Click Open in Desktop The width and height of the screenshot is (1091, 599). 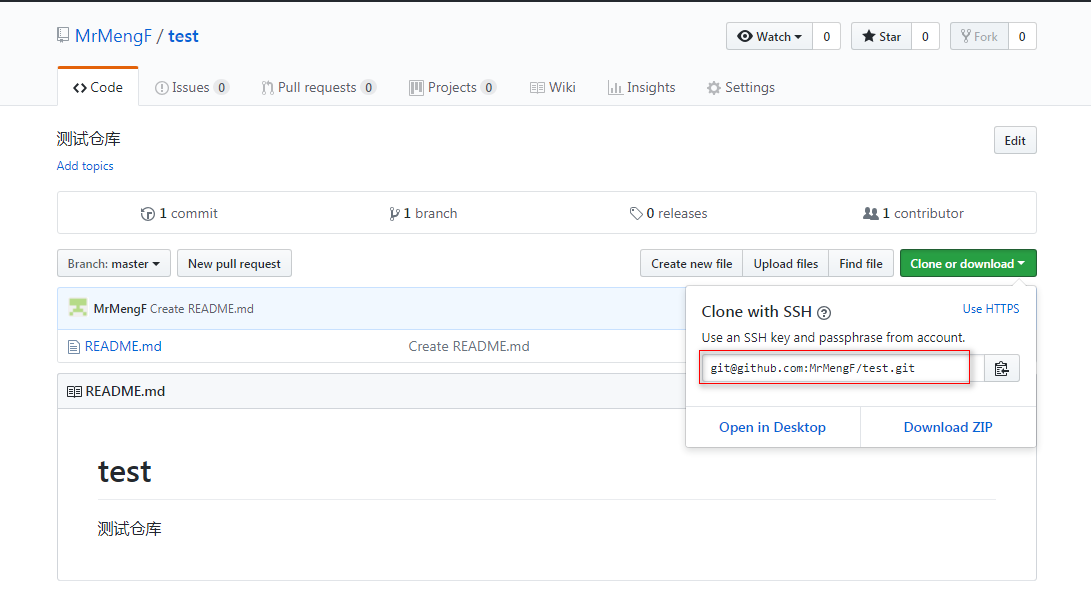click(772, 427)
